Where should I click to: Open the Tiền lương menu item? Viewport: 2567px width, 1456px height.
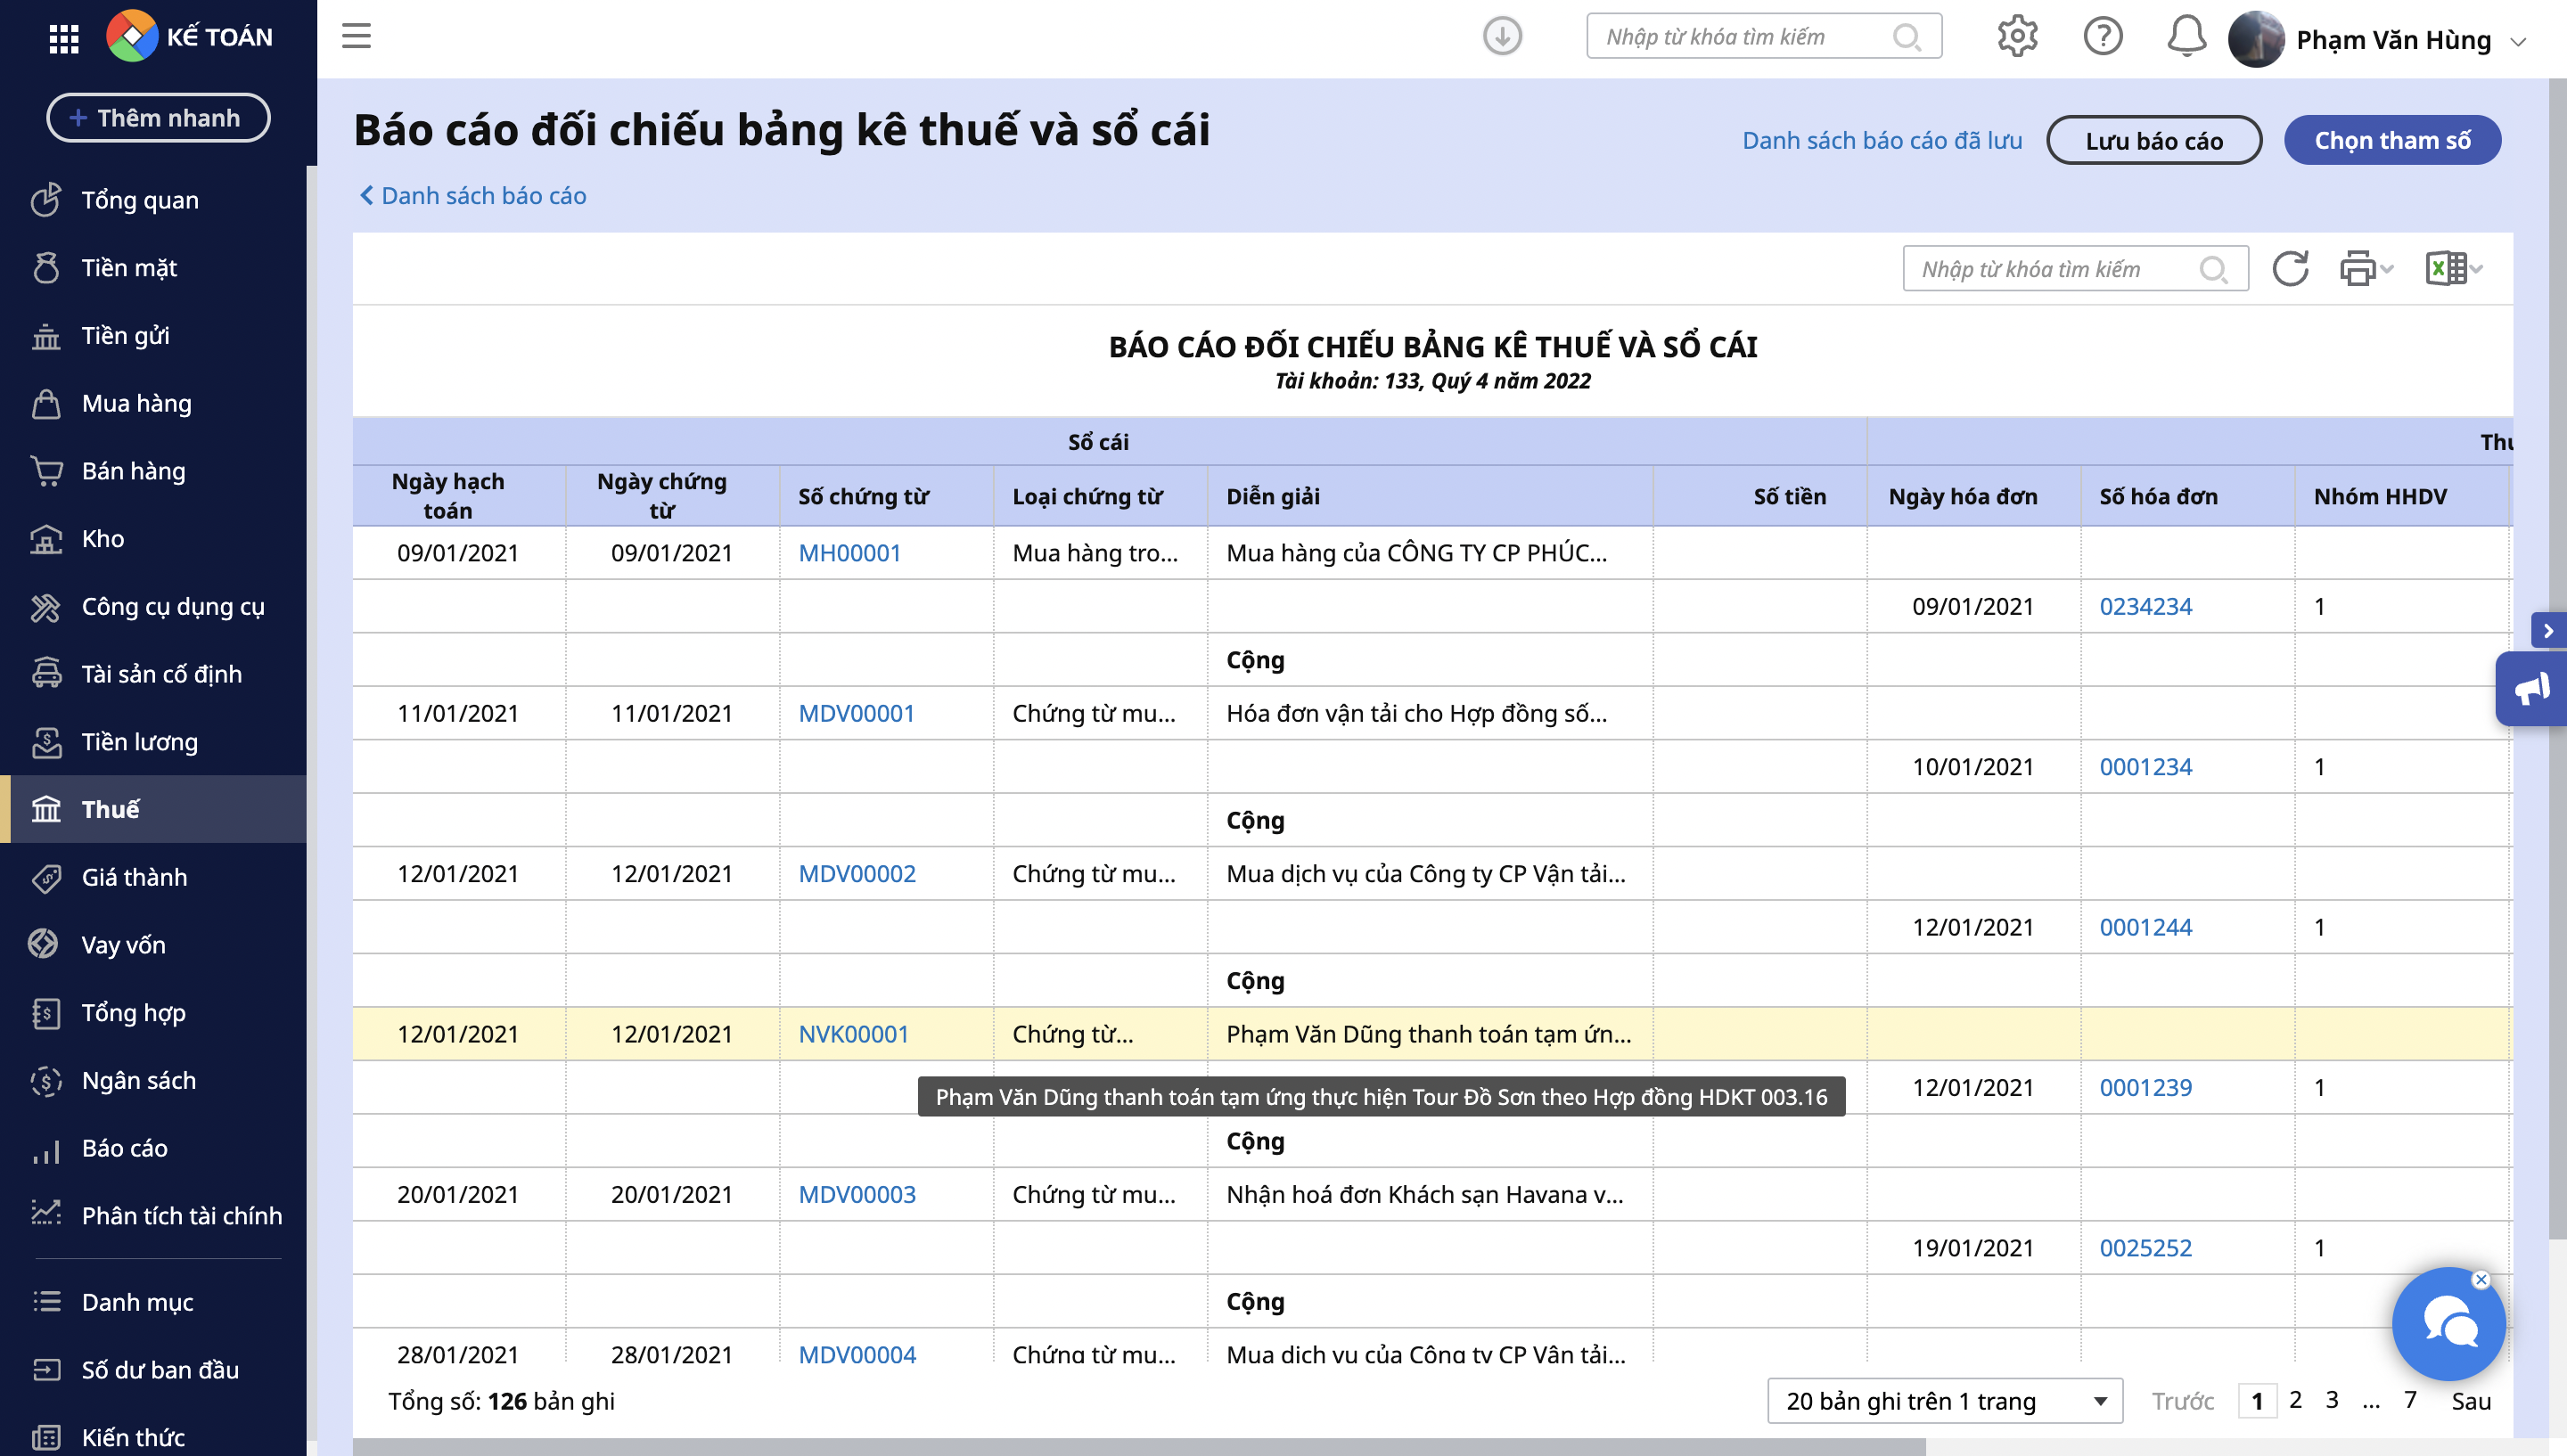[139, 742]
